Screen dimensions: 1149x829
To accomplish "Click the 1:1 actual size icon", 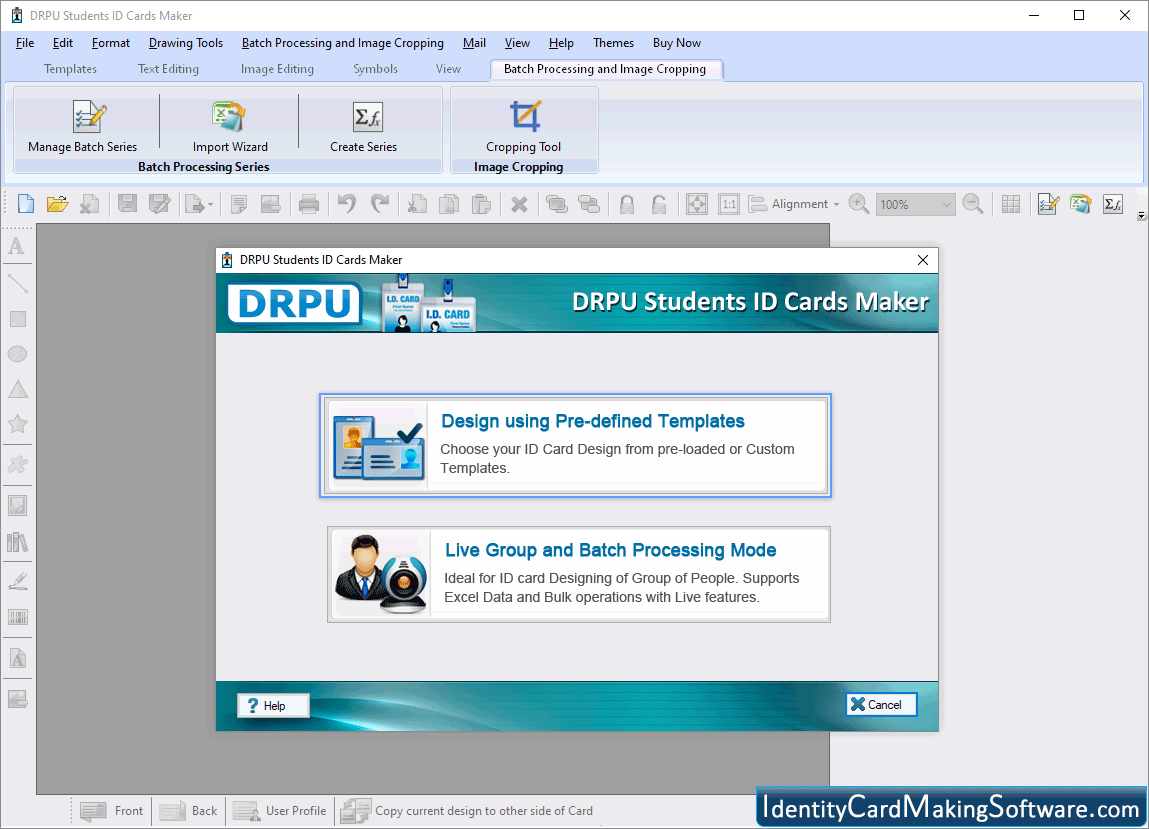I will pyautogui.click(x=729, y=204).
